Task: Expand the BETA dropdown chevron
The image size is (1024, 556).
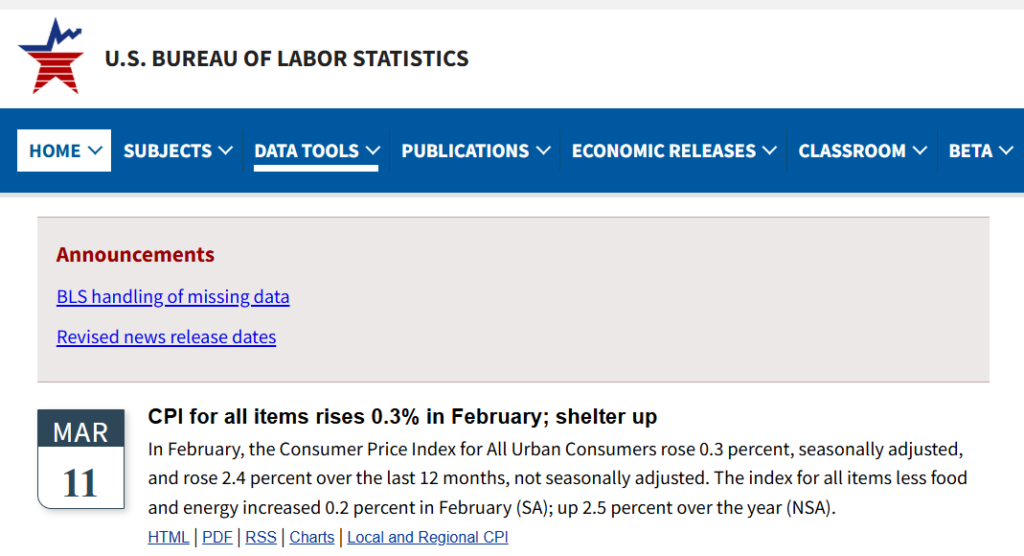Action: pyautogui.click(x=1004, y=151)
